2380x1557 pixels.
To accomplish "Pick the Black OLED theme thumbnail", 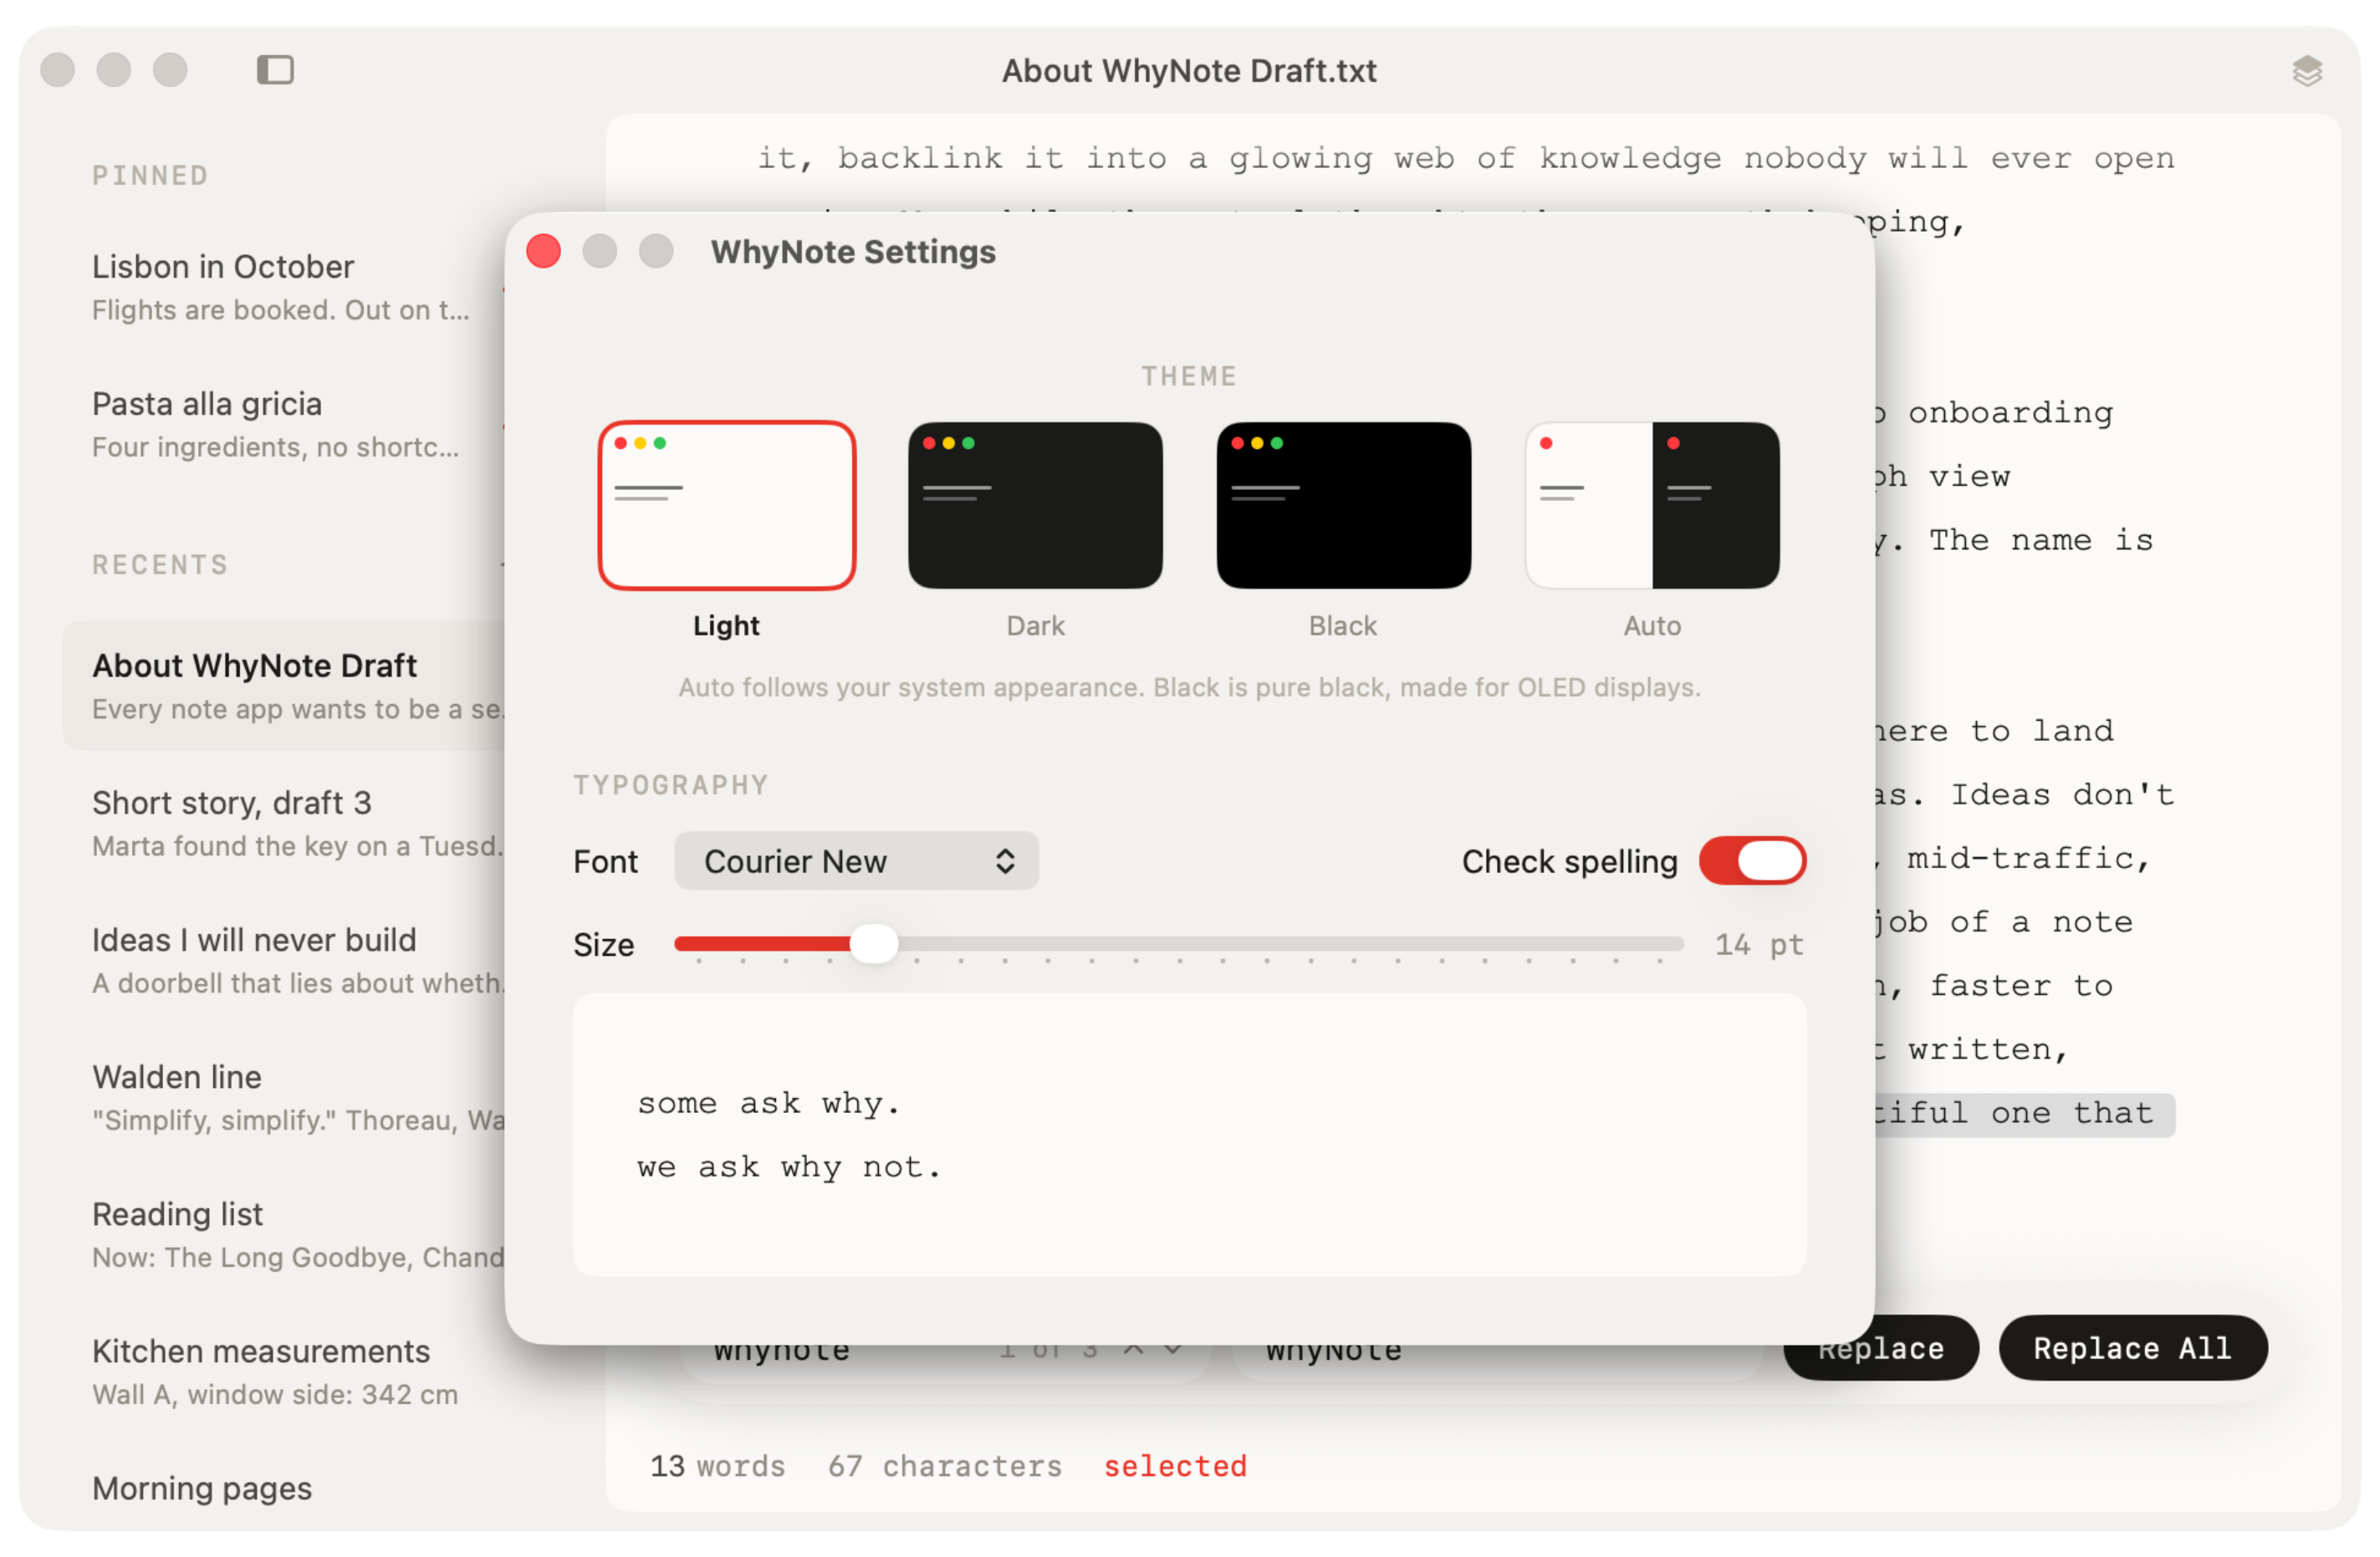I will click(x=1343, y=505).
